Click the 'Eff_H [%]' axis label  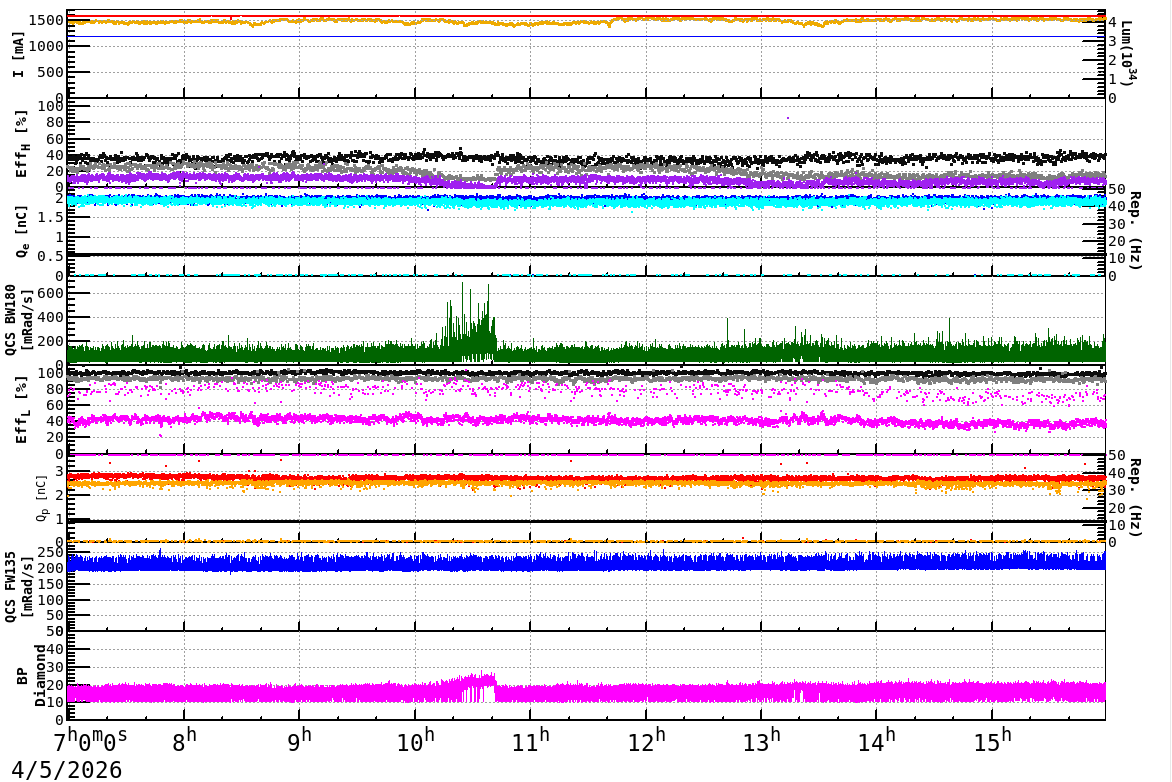click(x=21, y=144)
